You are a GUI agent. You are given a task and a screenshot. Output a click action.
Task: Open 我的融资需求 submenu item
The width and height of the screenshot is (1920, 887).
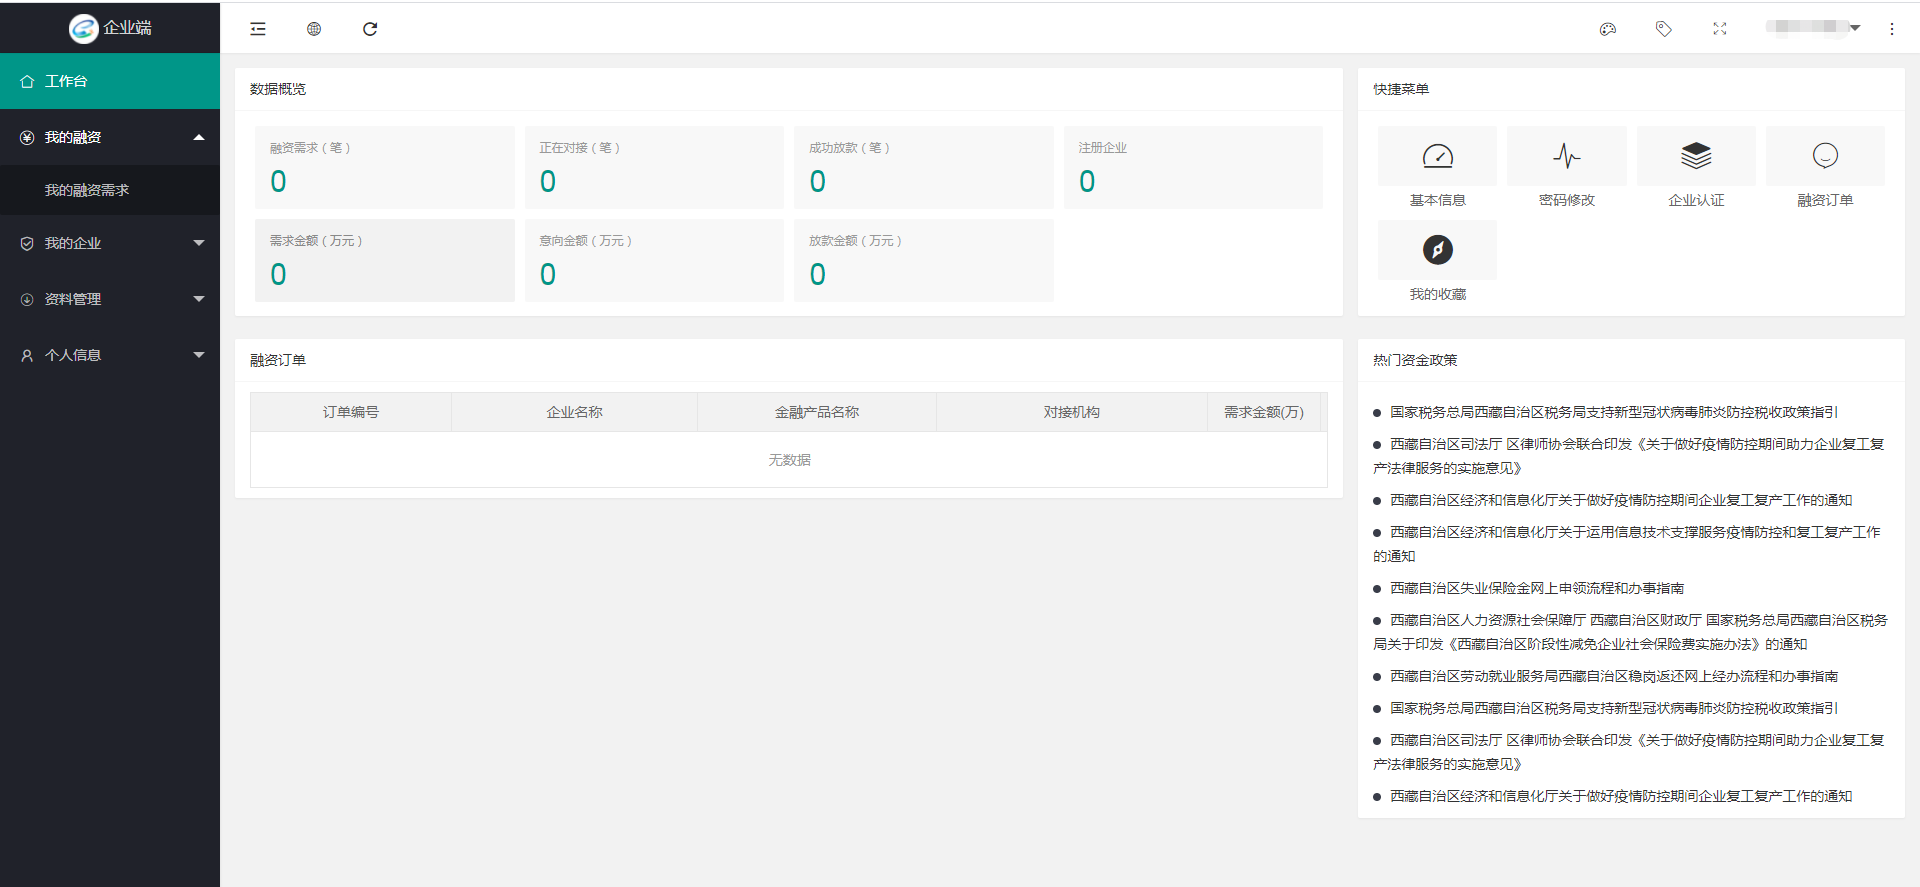tap(87, 190)
